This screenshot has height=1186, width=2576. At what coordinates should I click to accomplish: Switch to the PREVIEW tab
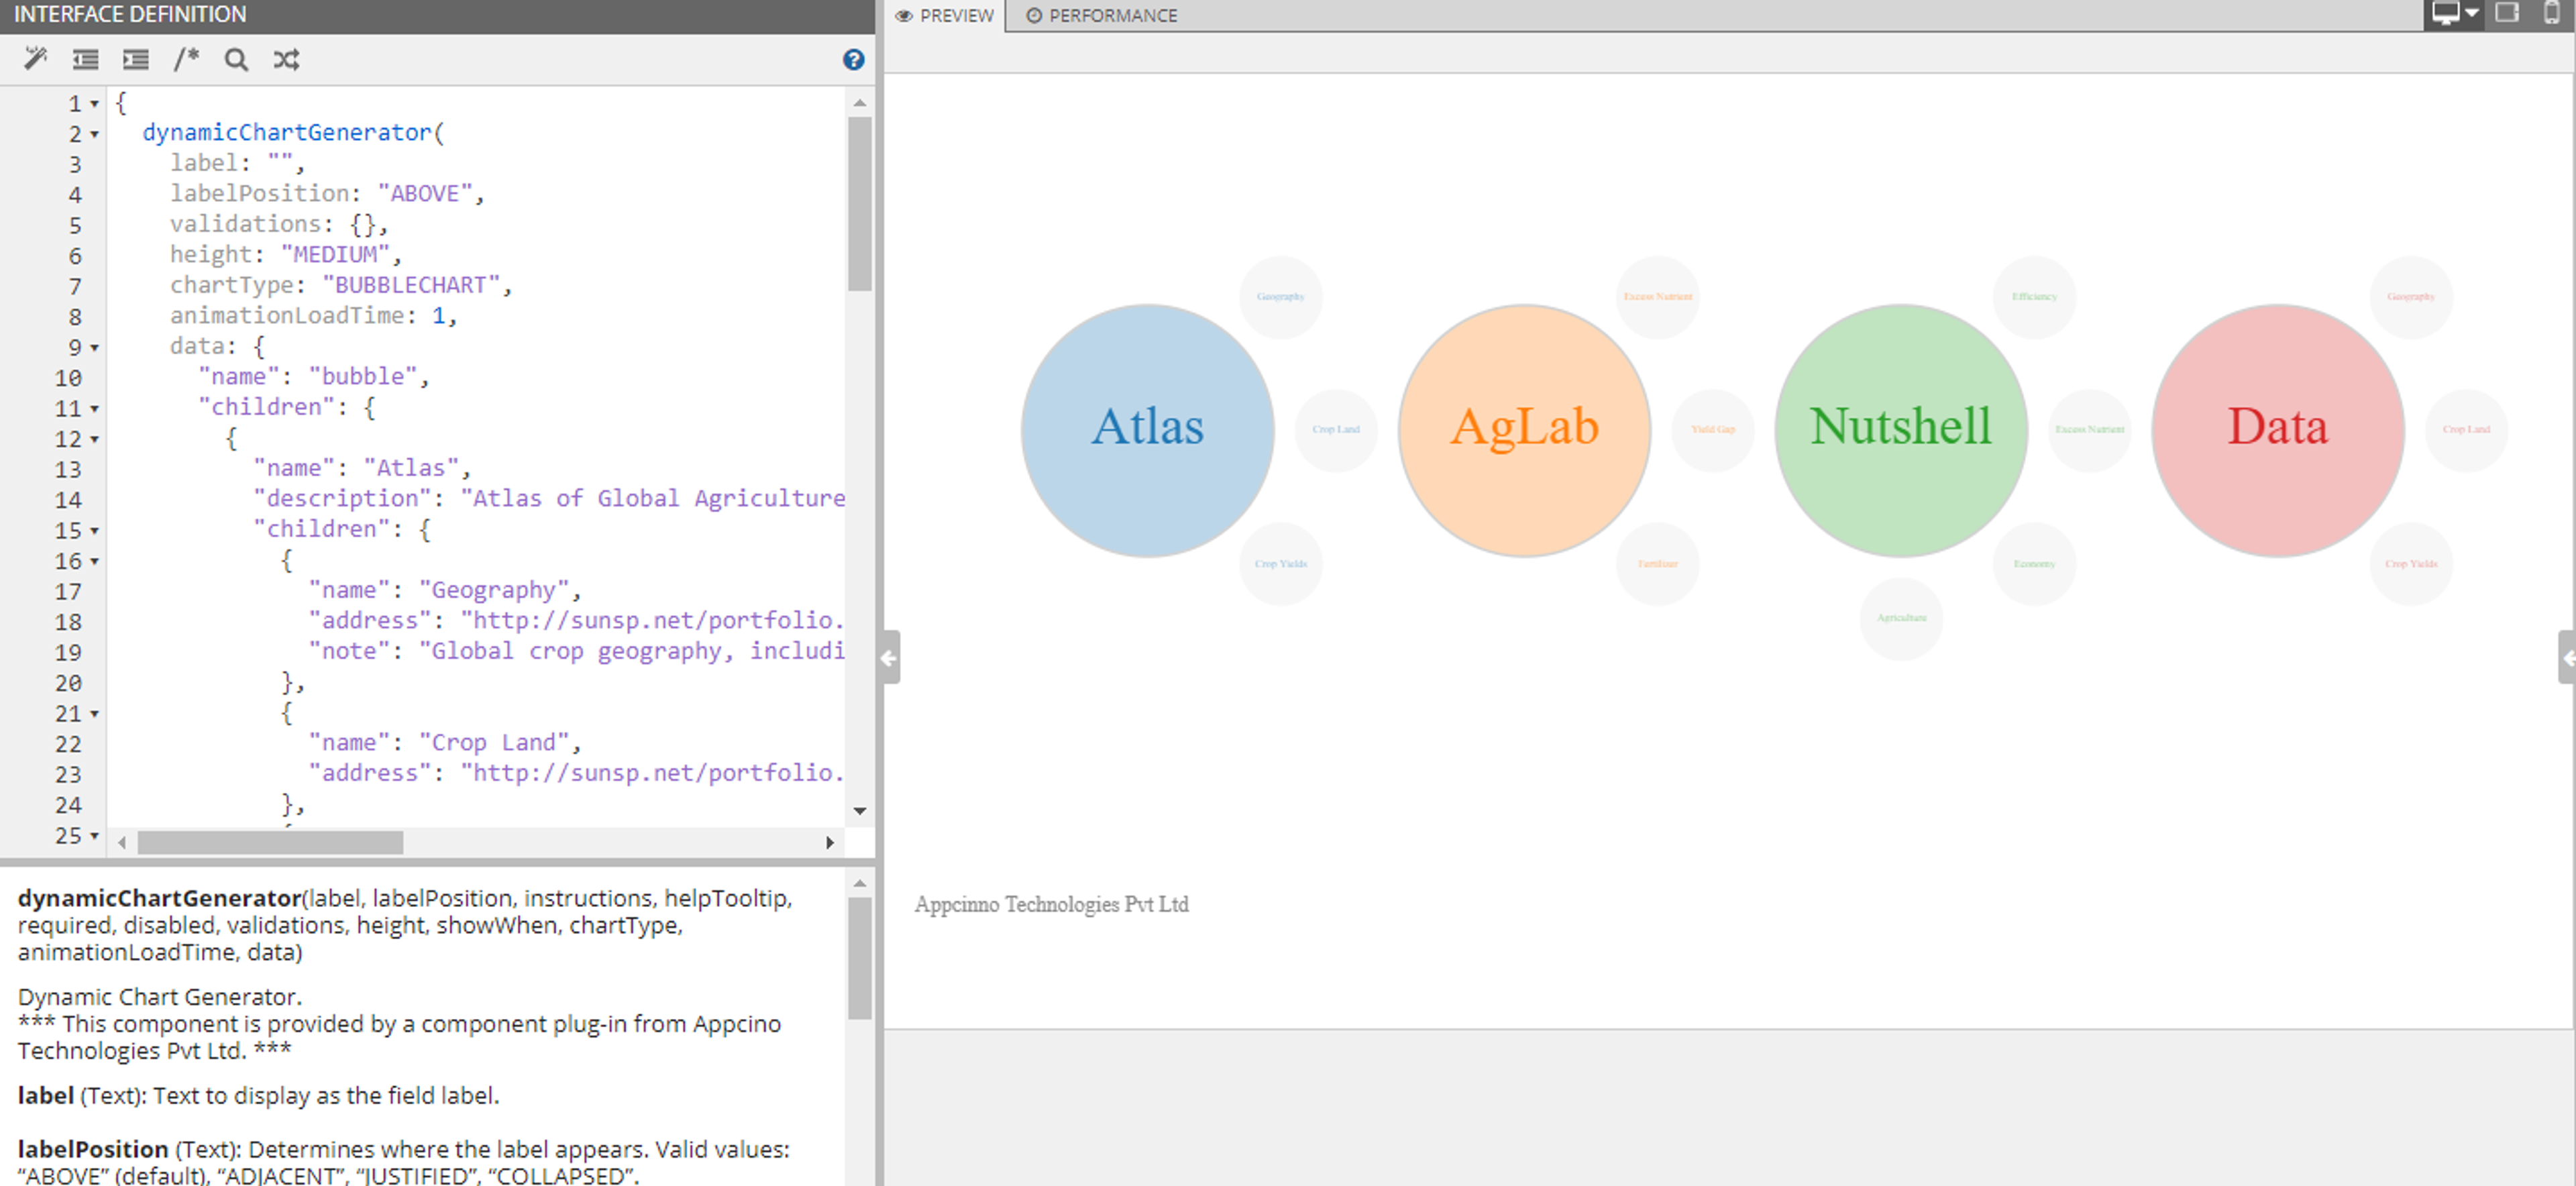(945, 15)
